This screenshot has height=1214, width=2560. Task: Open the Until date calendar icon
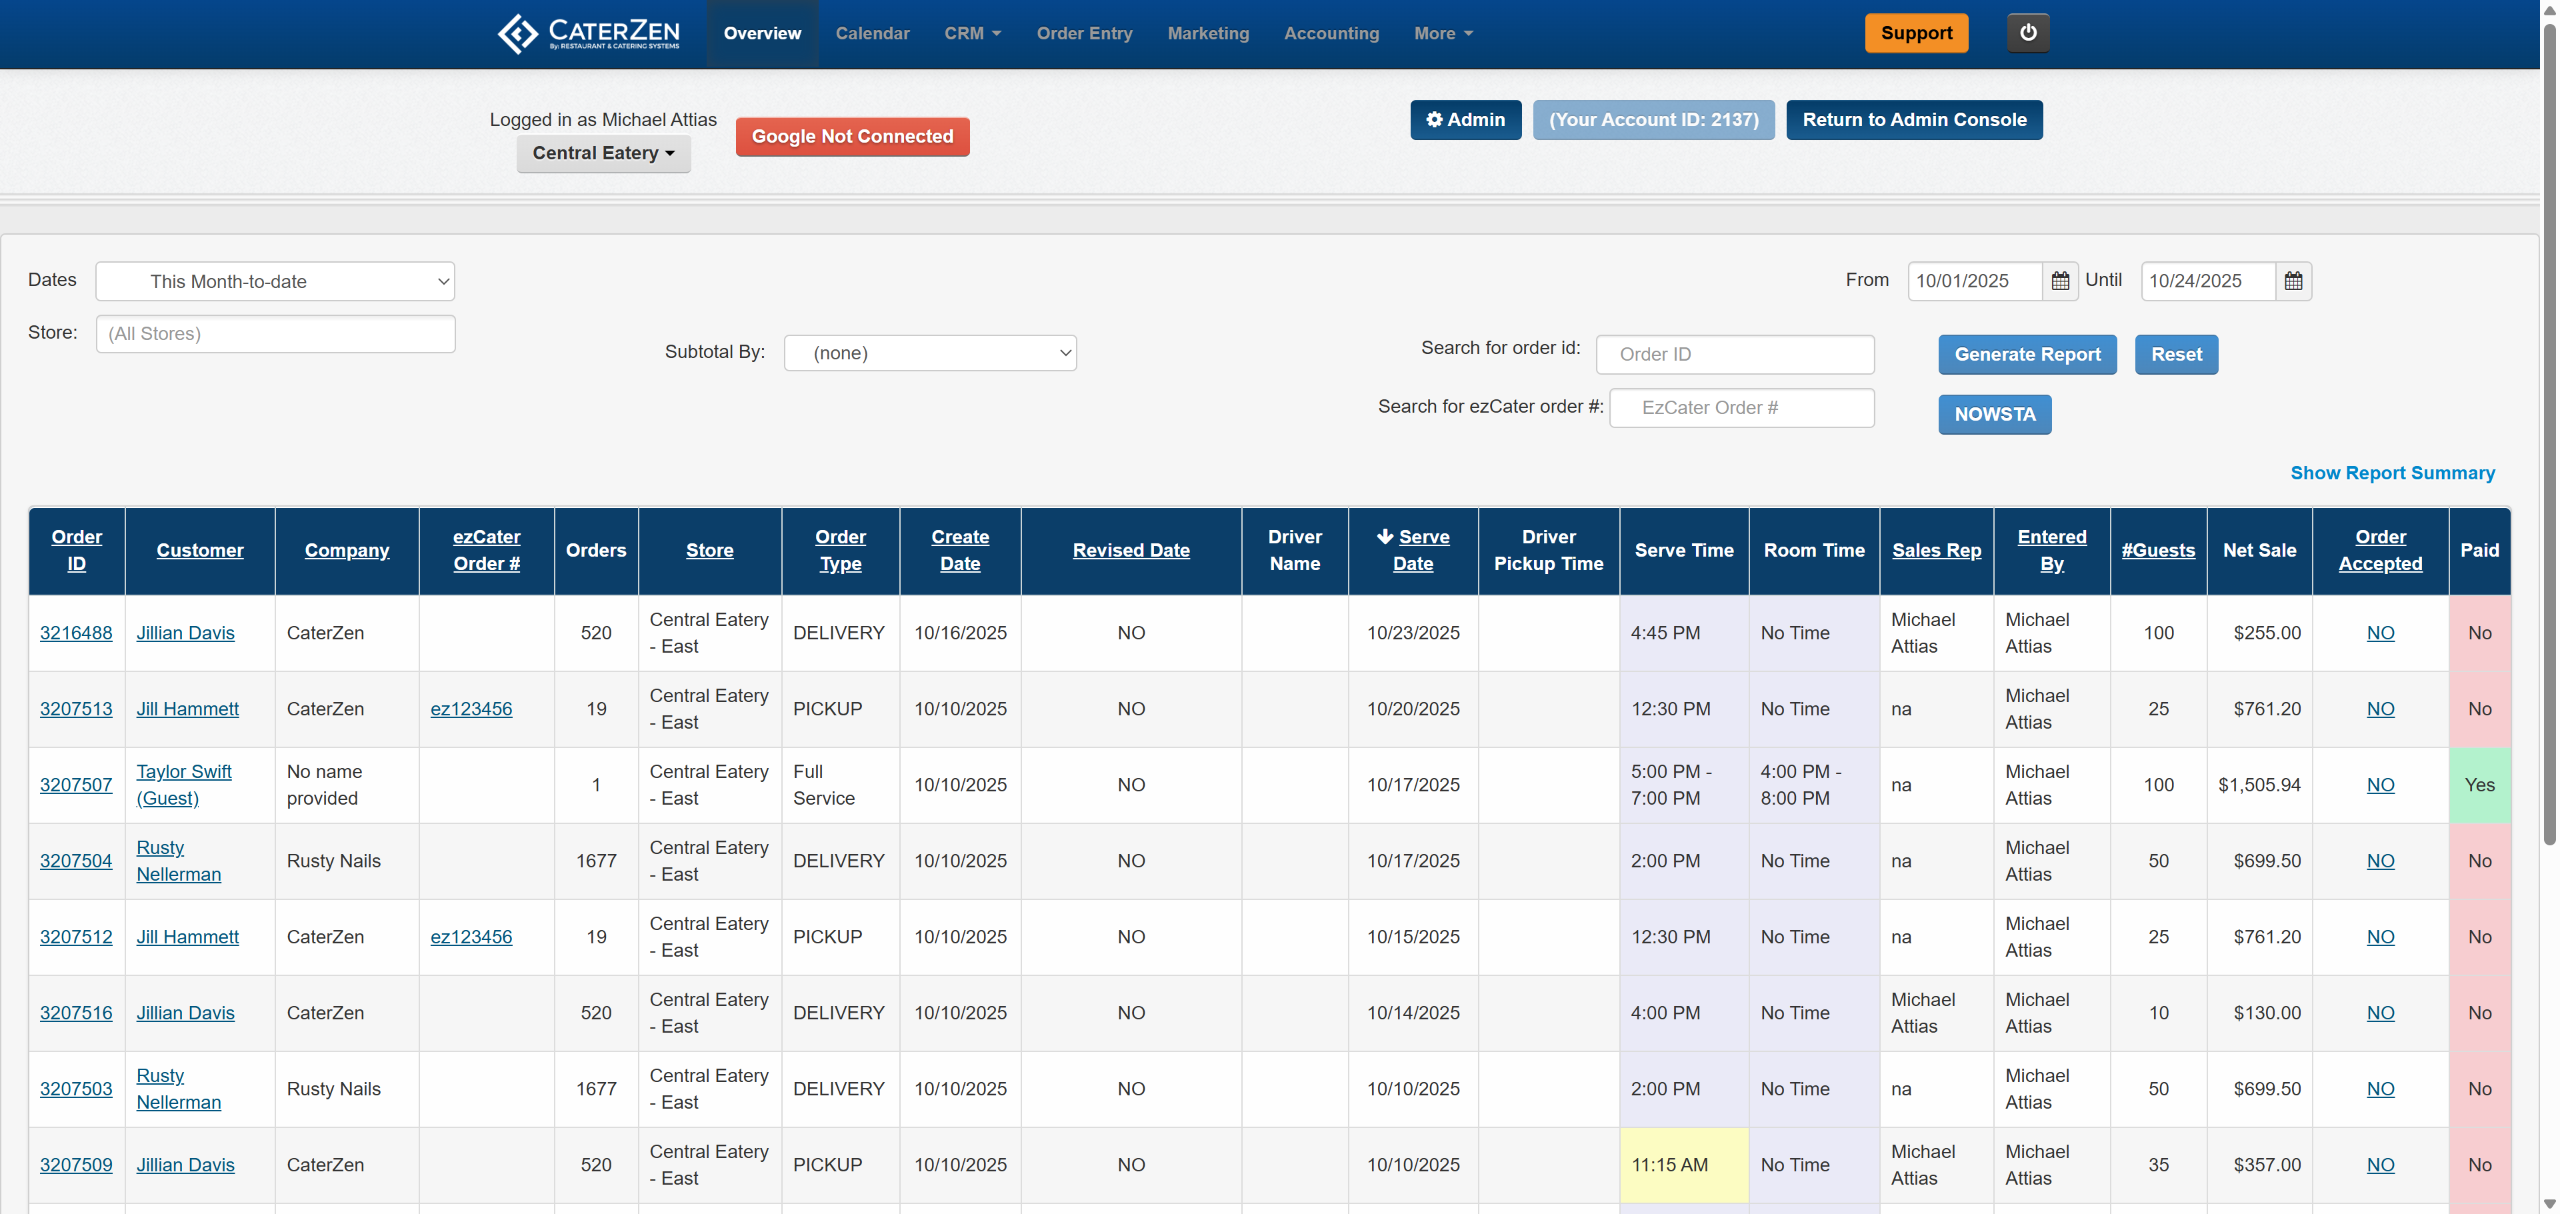tap(2293, 281)
